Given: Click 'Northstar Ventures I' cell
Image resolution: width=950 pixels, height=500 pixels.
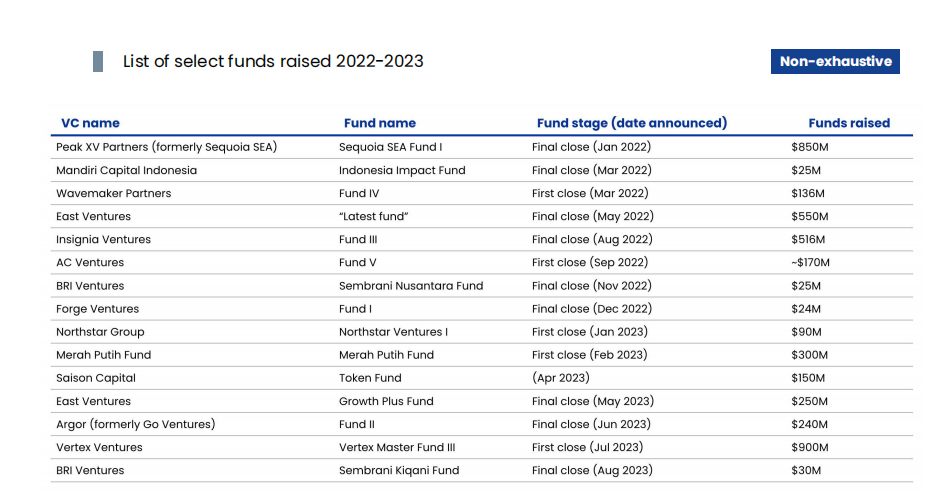Looking at the screenshot, I should point(394,332).
